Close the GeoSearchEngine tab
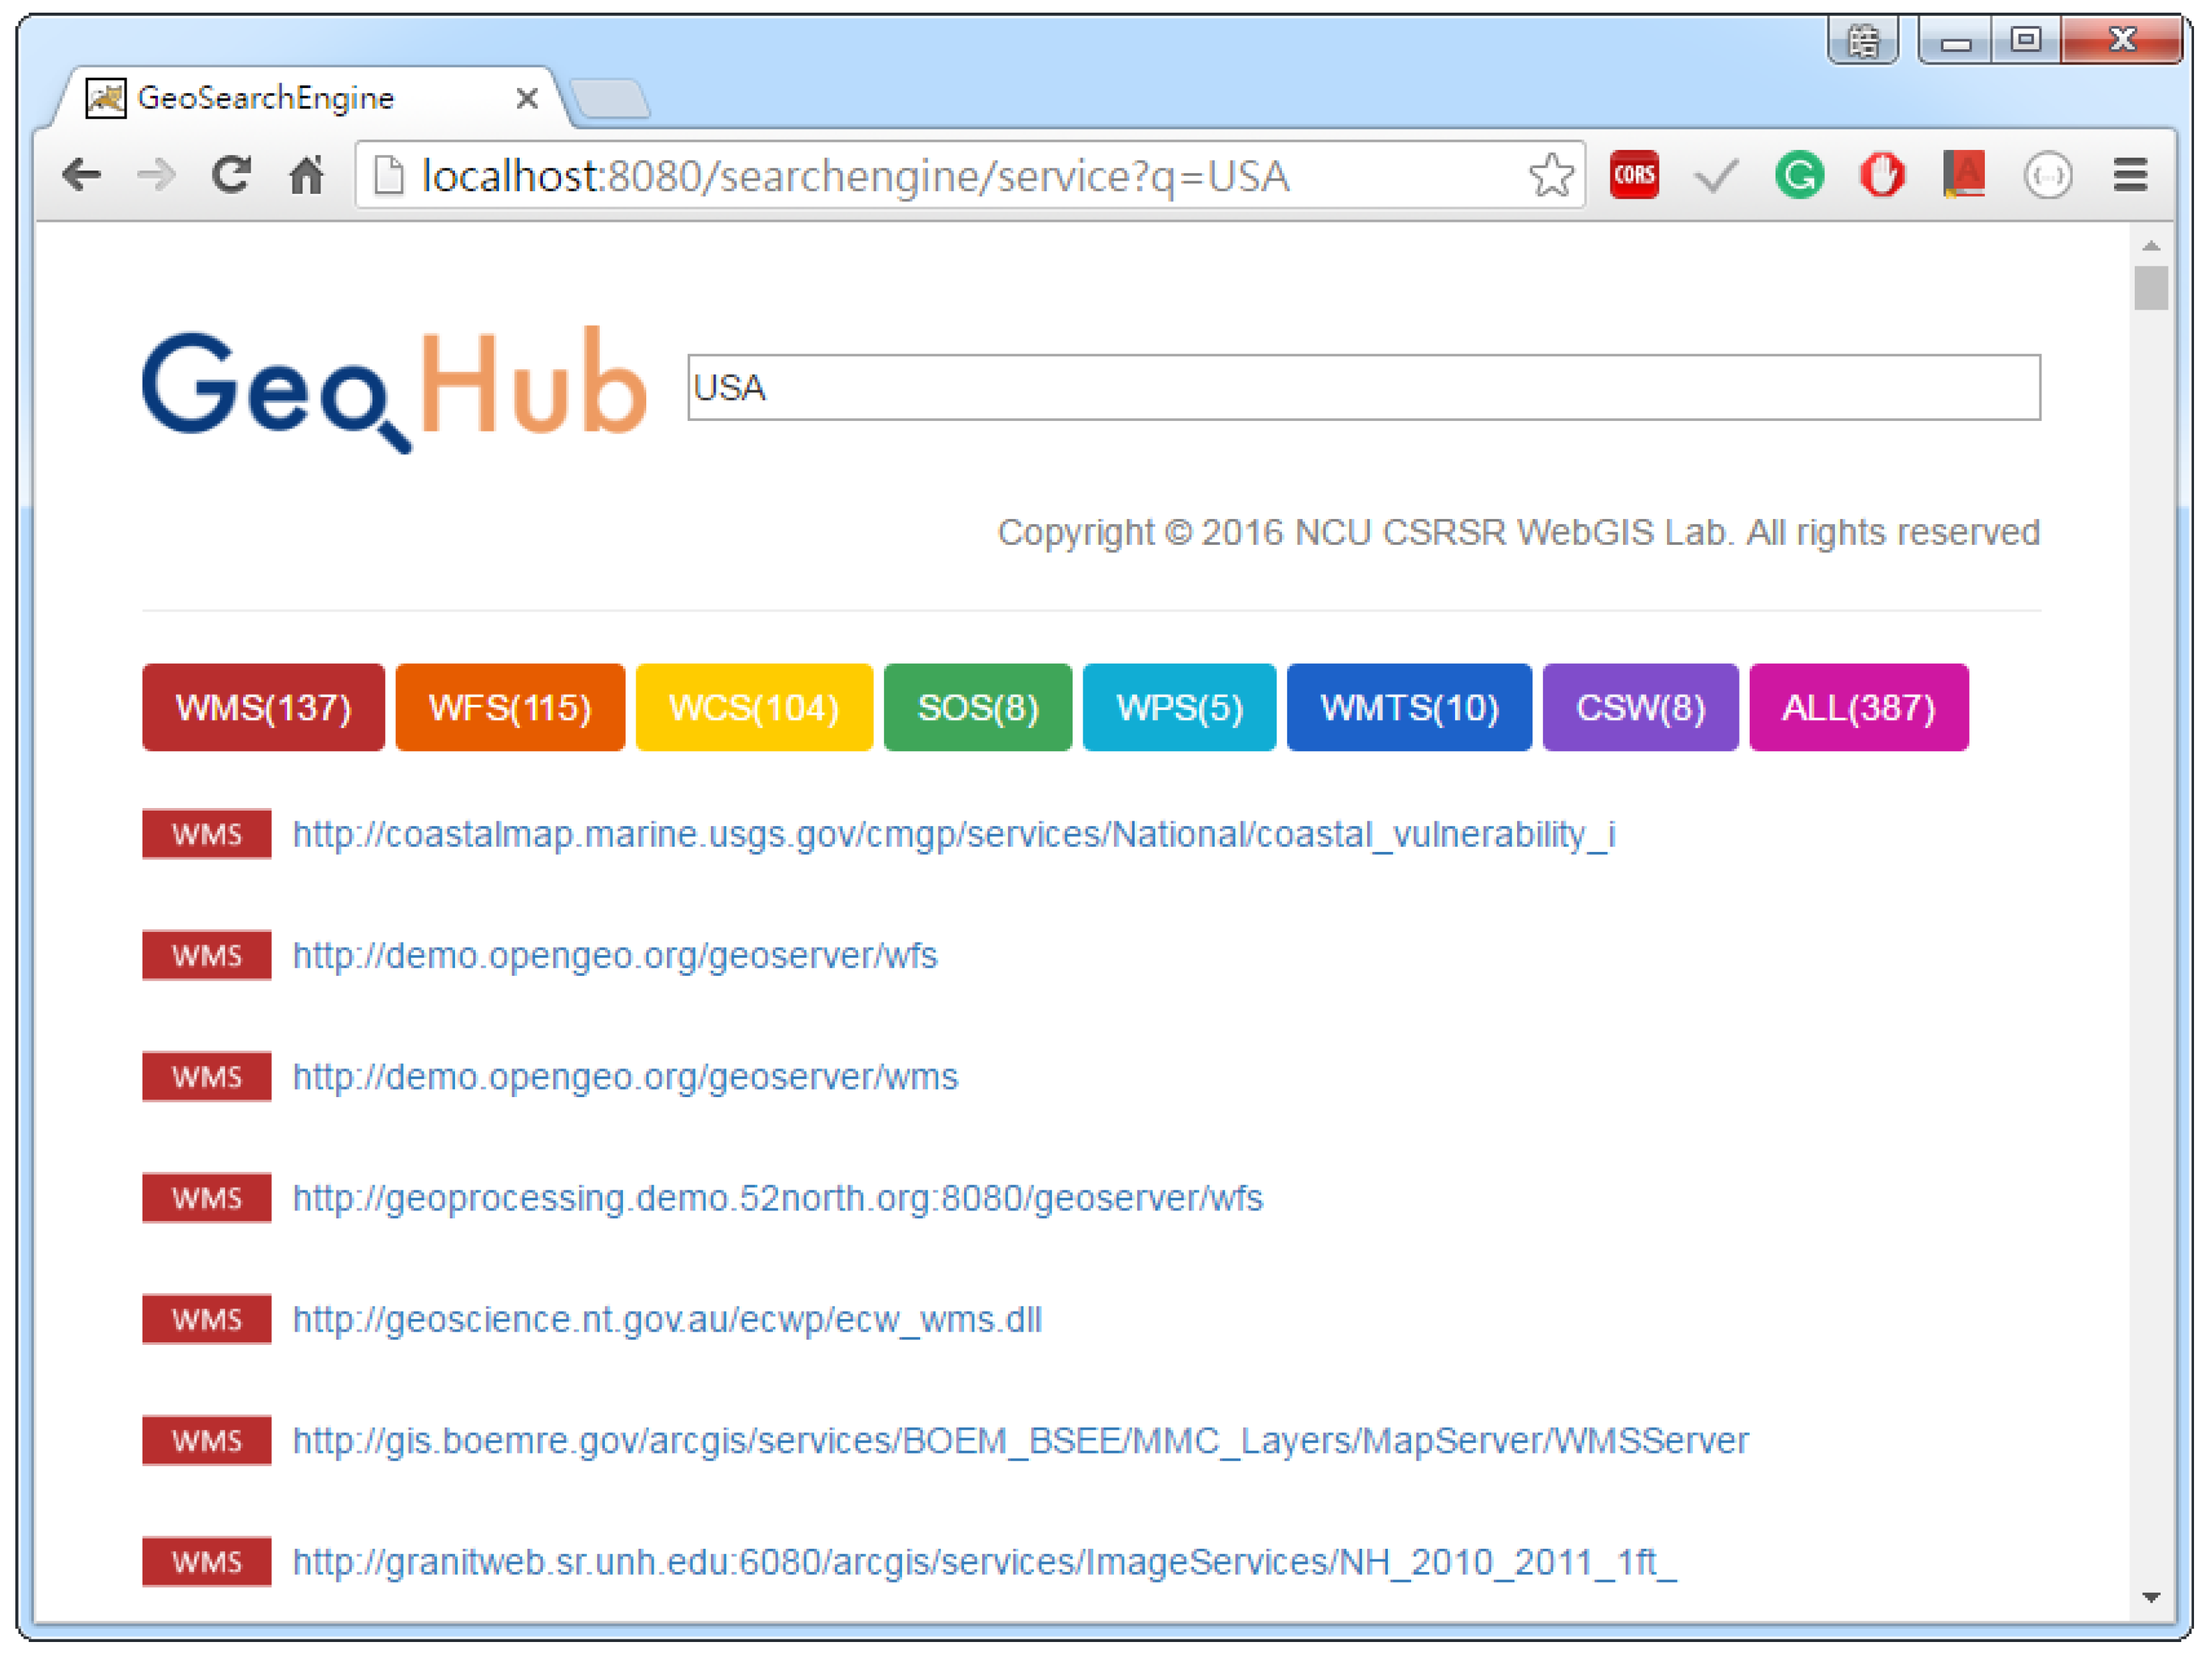Image resolution: width=2212 pixels, height=1654 pixels. click(527, 98)
